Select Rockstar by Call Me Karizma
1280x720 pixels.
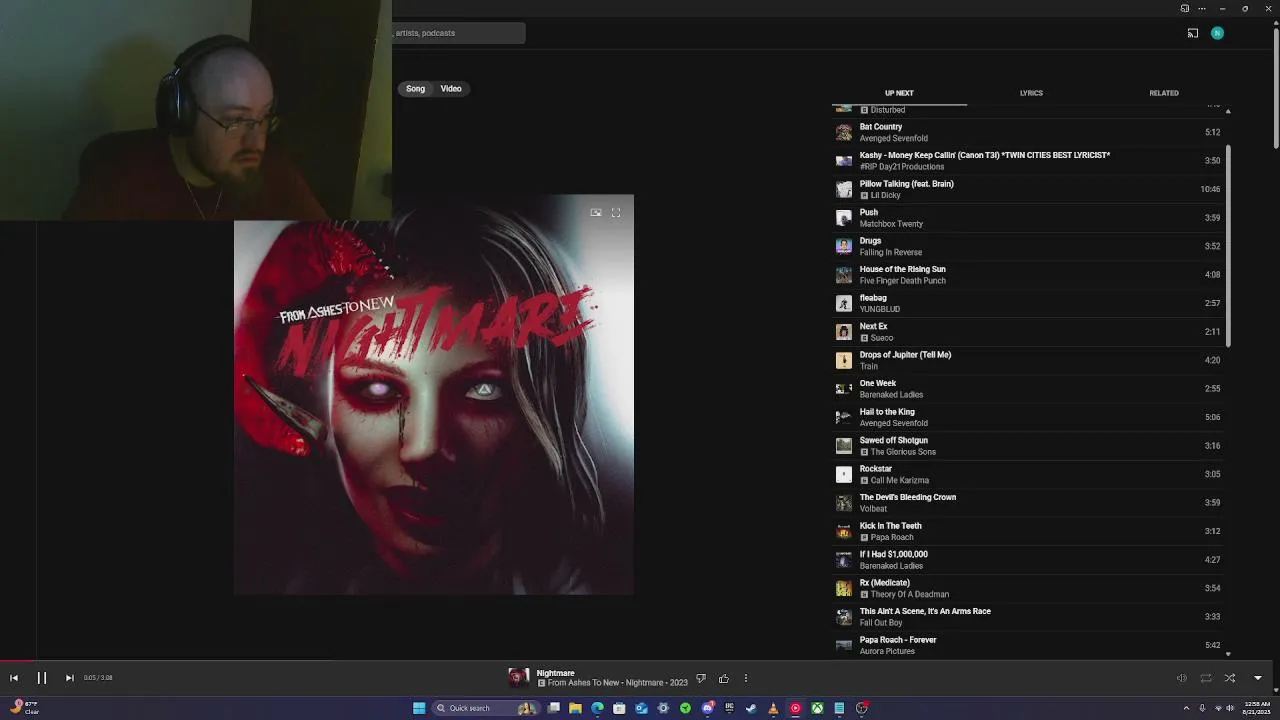point(1027,474)
